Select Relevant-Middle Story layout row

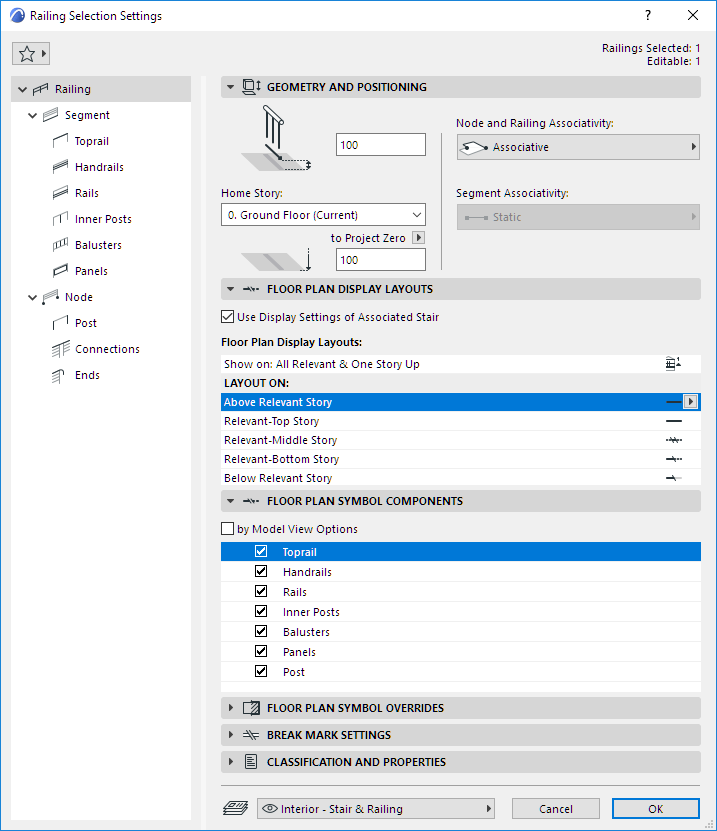280,440
